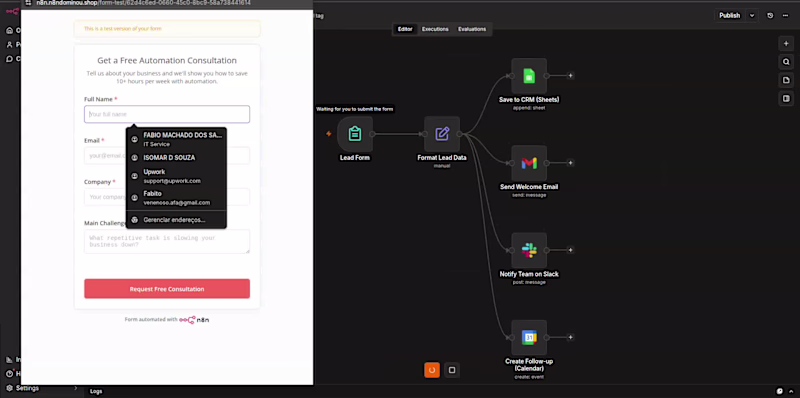The width and height of the screenshot is (800, 398).
Task: Click the Save to CRM (Sheets) label
Action: [529, 100]
